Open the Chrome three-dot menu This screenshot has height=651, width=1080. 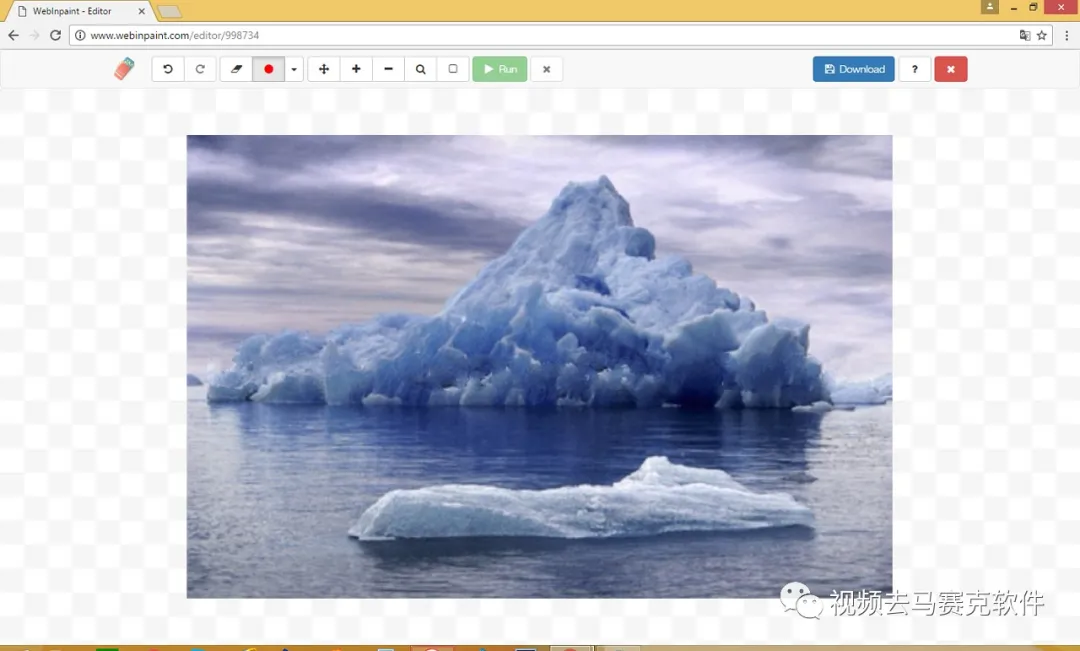click(x=1066, y=35)
